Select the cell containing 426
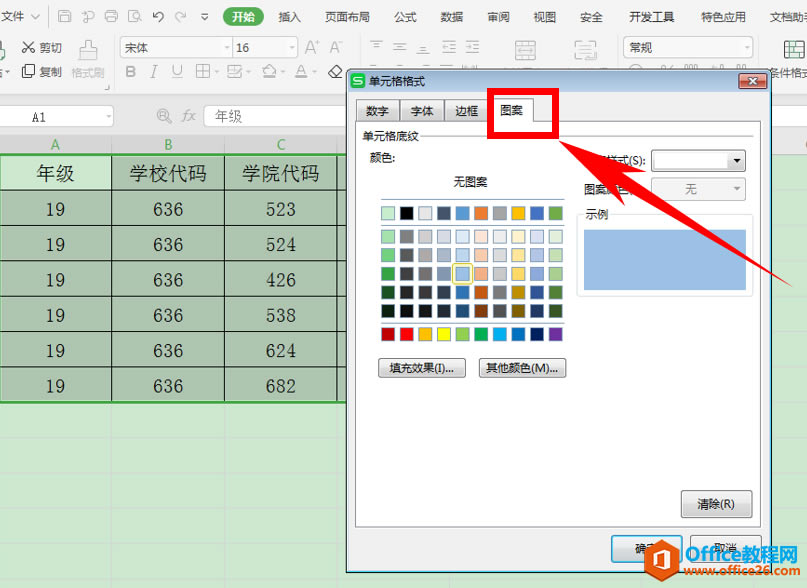 click(281, 280)
